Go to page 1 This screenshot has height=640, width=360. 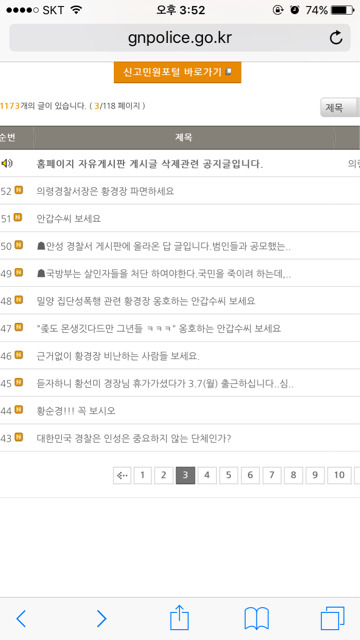(x=142, y=475)
